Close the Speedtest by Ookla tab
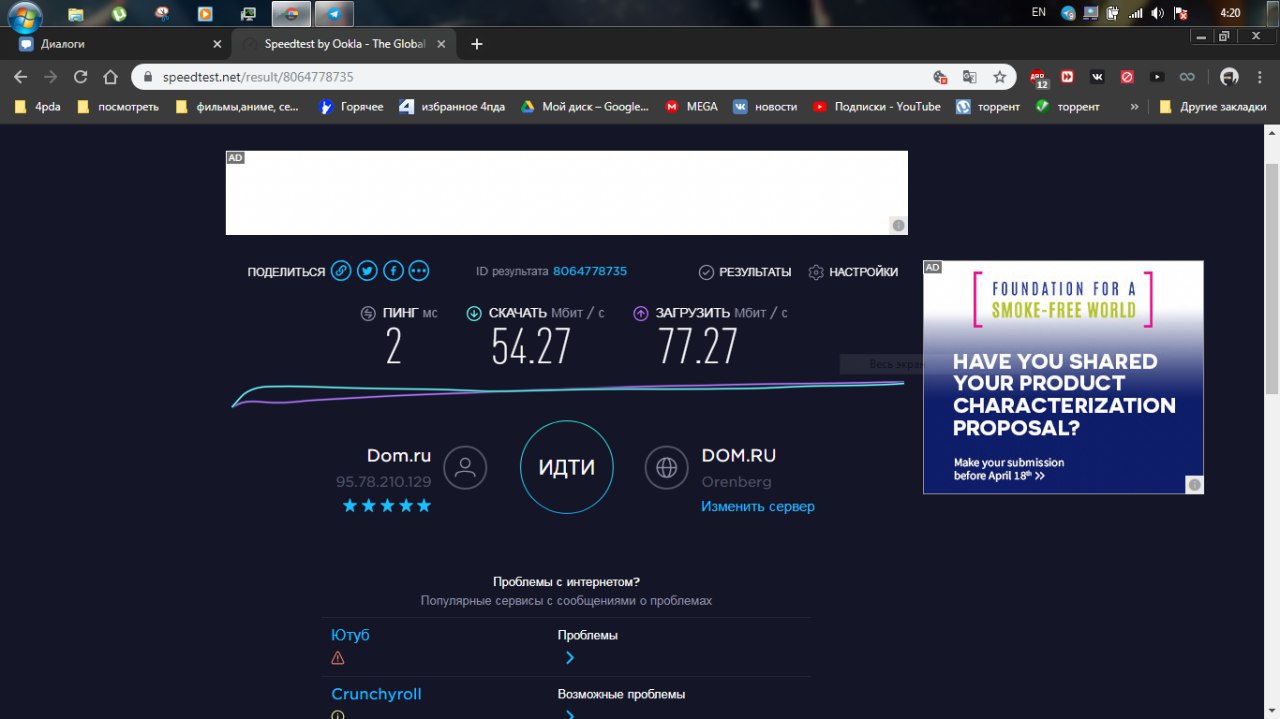This screenshot has height=719, width=1280. pyautogui.click(x=442, y=44)
